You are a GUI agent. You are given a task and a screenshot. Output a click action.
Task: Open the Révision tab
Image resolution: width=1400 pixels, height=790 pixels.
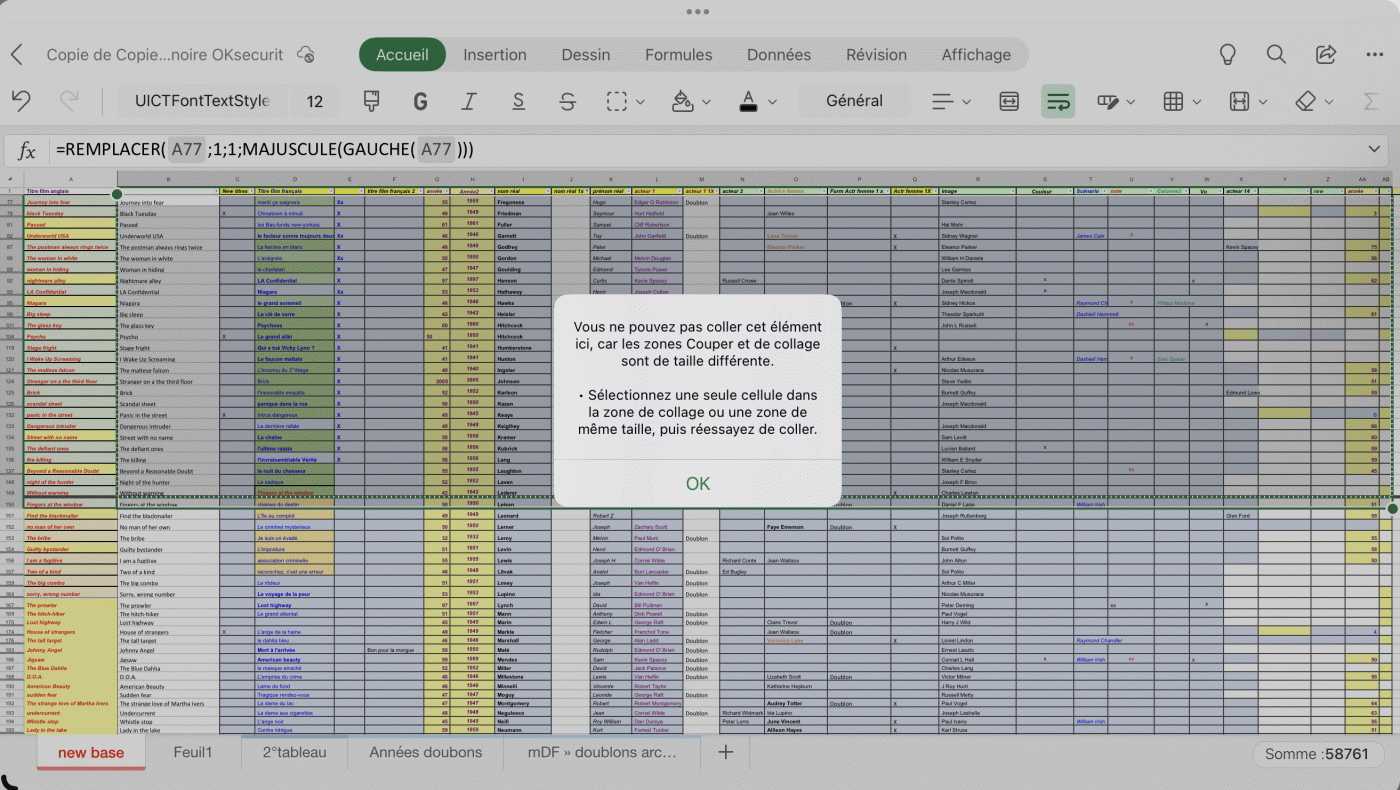(x=876, y=55)
